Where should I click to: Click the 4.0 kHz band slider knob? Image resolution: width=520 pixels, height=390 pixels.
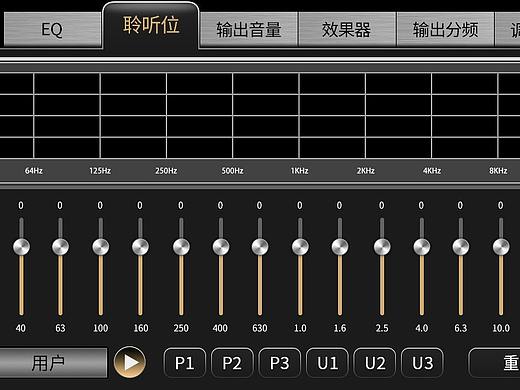click(422, 247)
